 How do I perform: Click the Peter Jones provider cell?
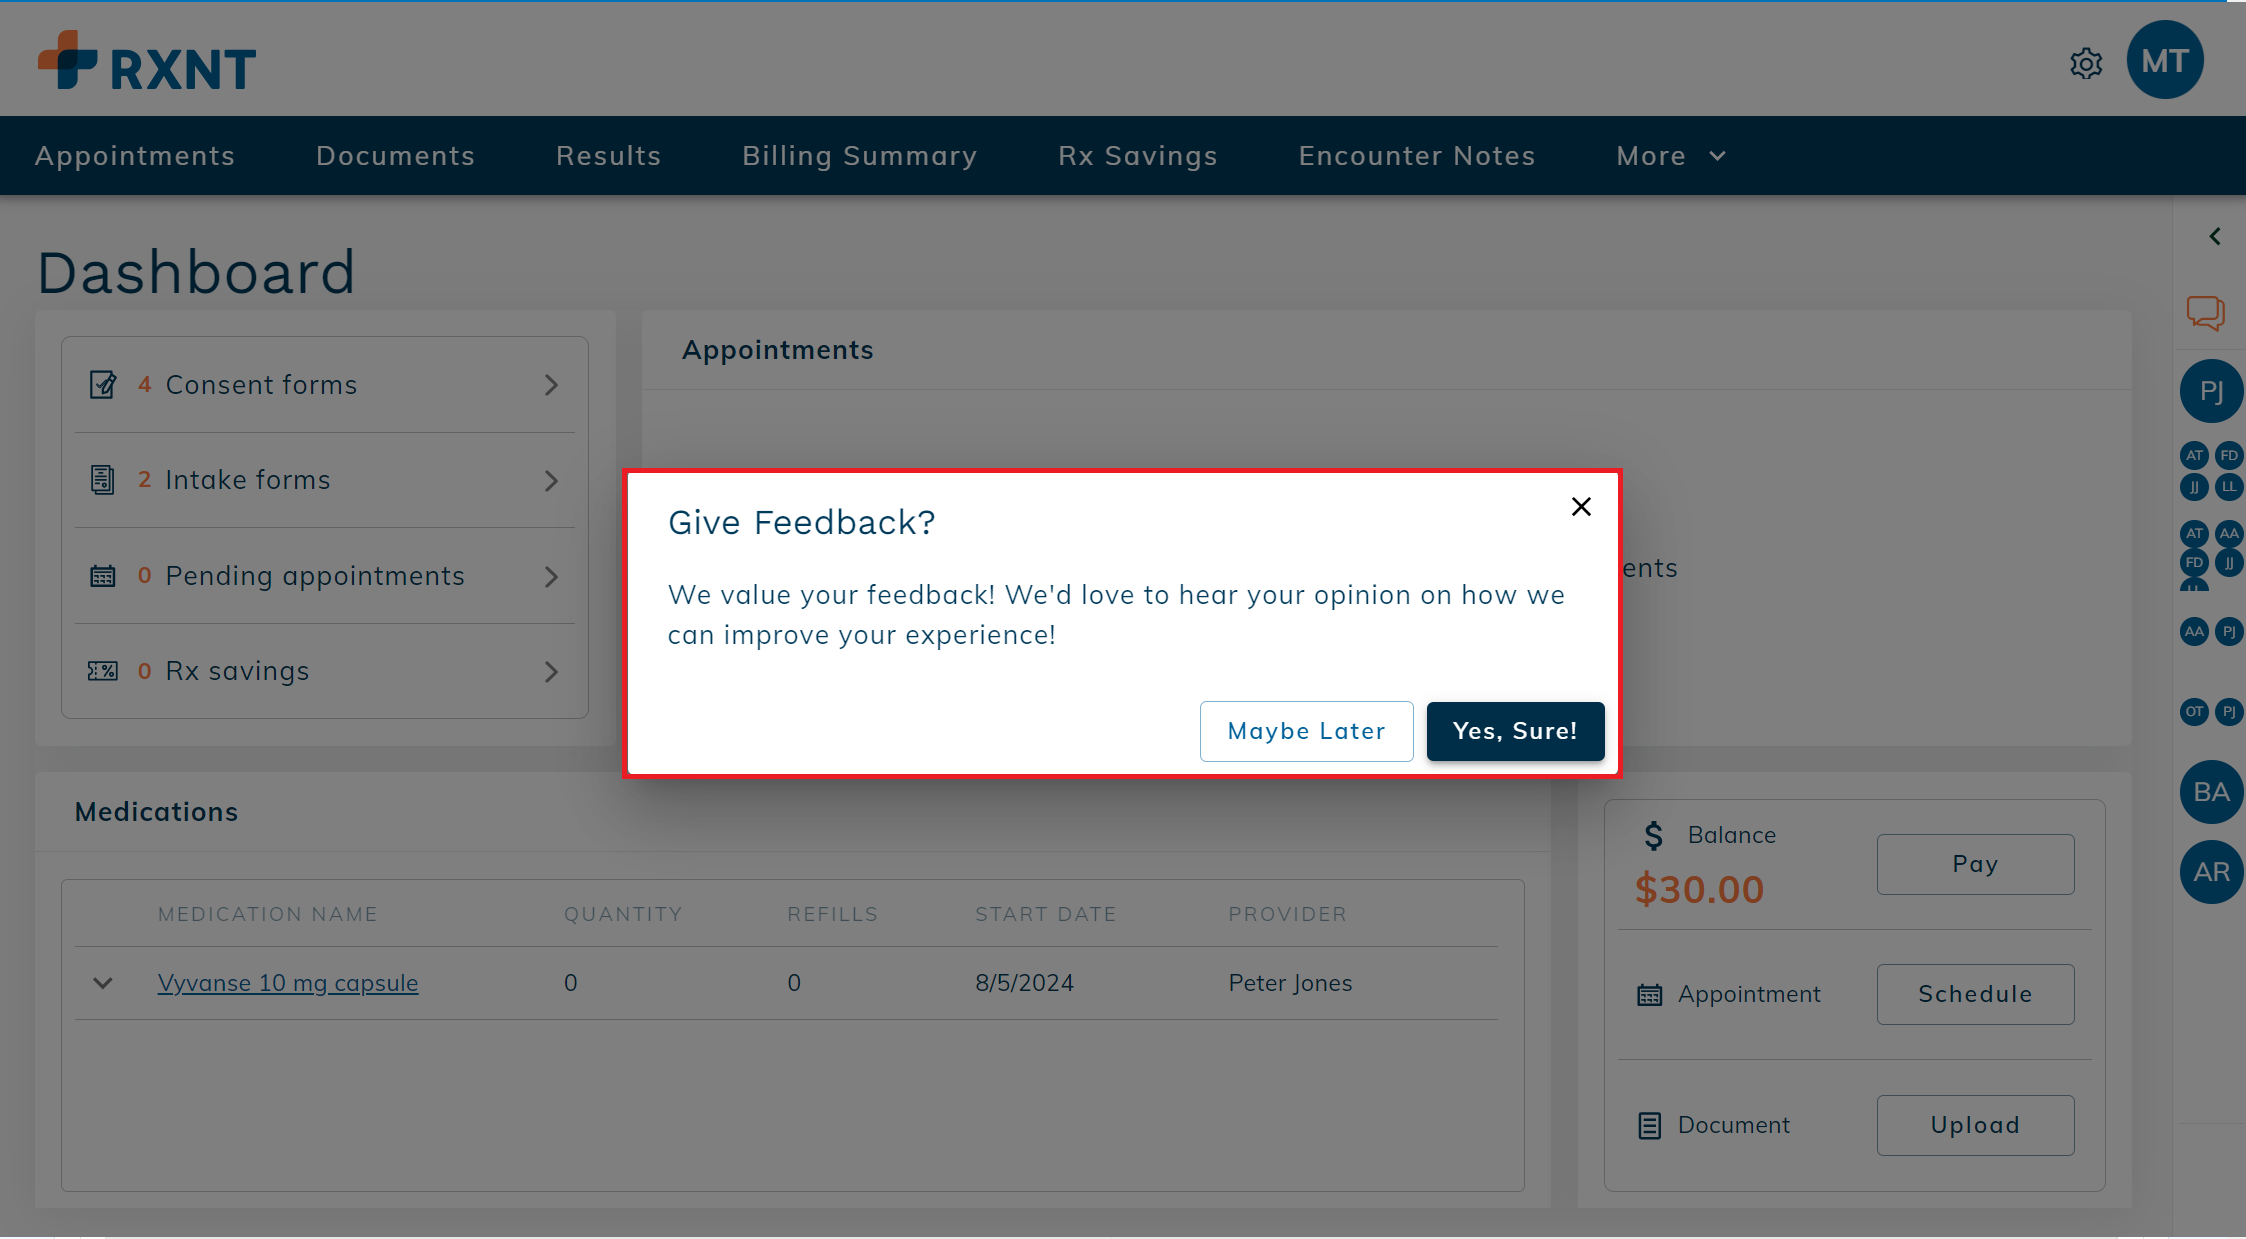point(1290,983)
